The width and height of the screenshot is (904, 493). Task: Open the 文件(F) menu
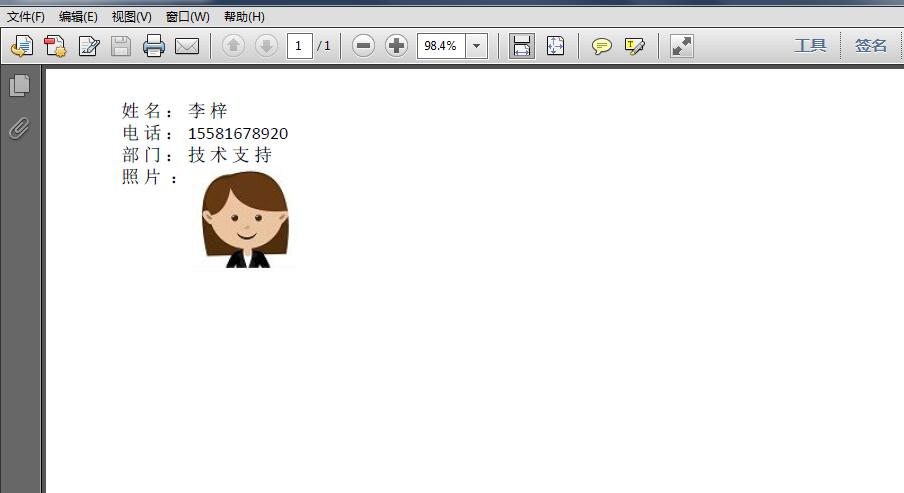pos(26,17)
